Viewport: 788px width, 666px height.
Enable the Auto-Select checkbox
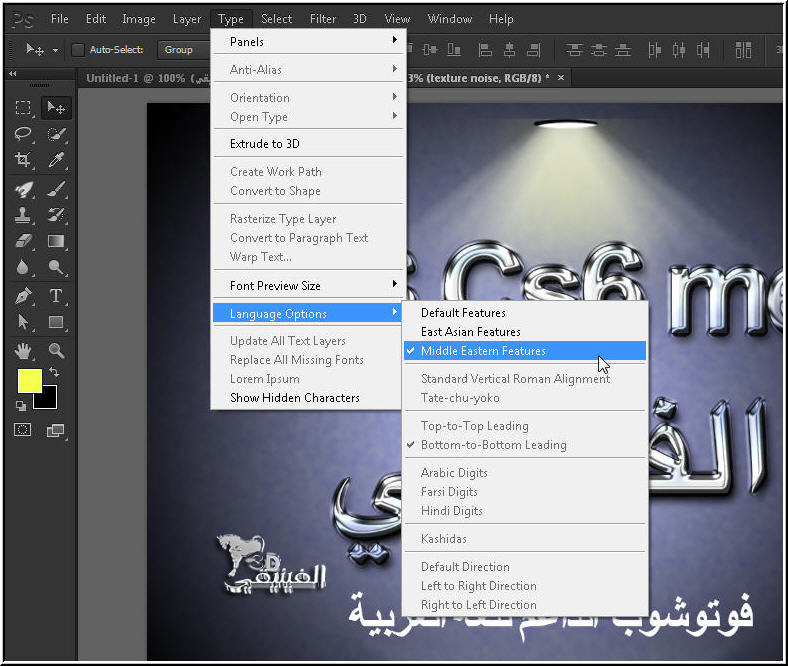pos(78,50)
